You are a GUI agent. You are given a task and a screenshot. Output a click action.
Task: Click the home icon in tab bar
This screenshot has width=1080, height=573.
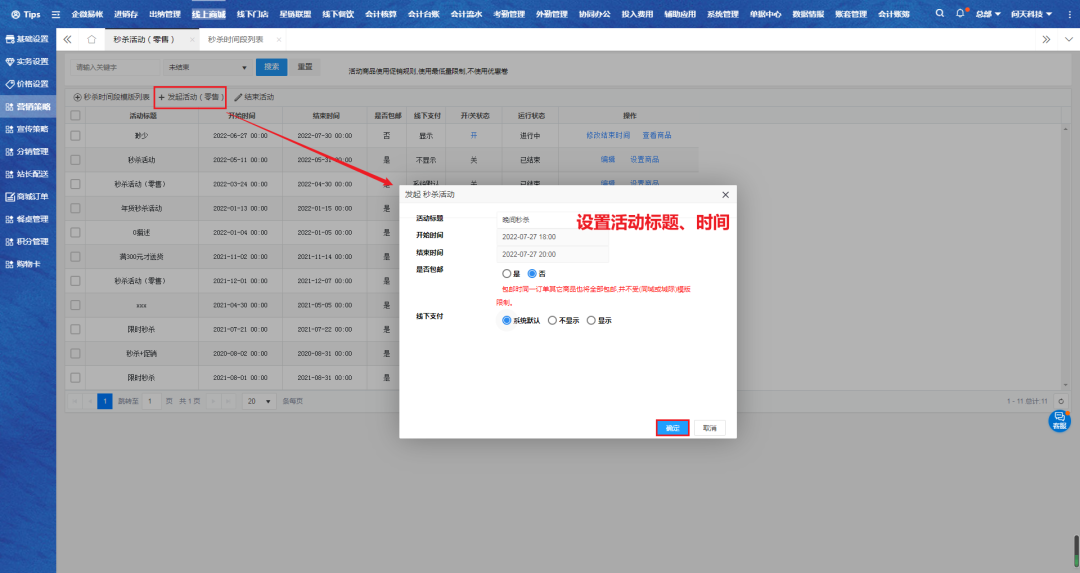pyautogui.click(x=92, y=39)
